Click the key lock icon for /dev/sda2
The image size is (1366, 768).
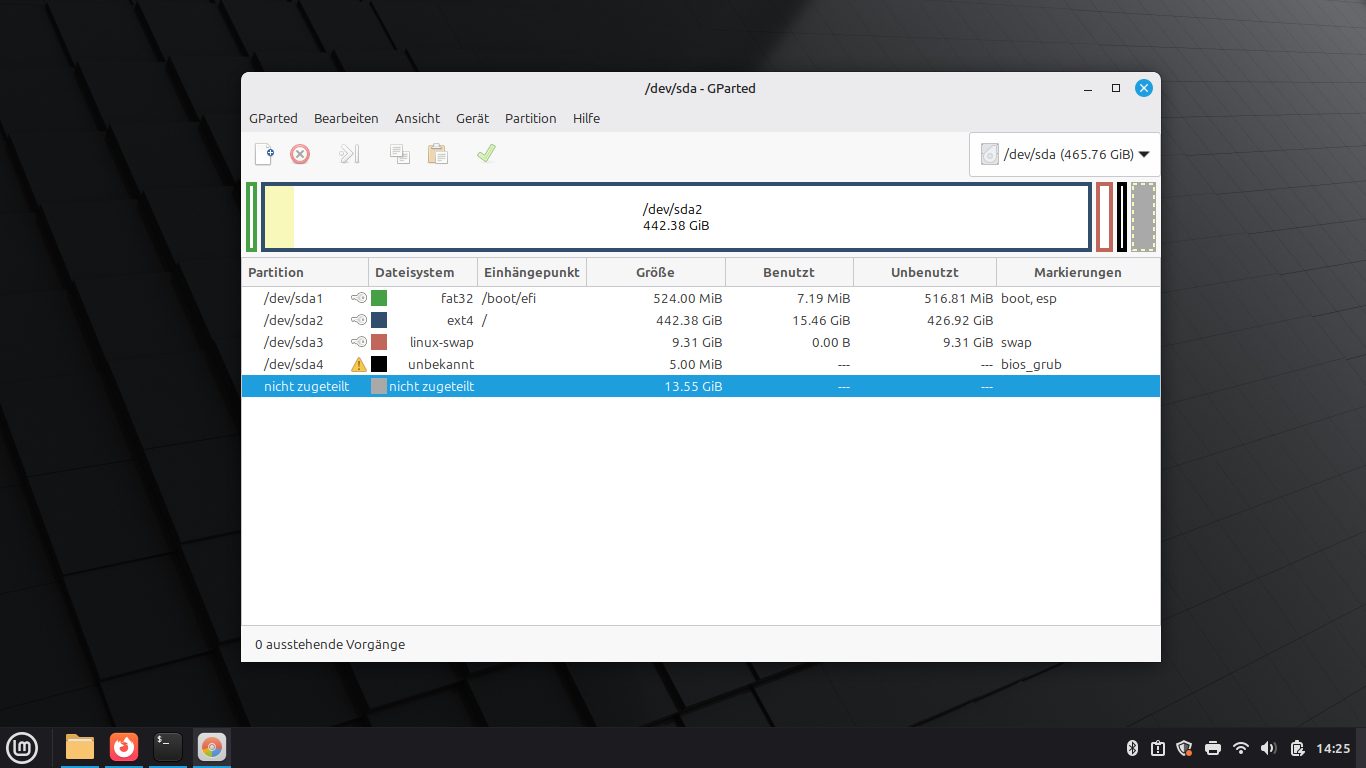359,320
